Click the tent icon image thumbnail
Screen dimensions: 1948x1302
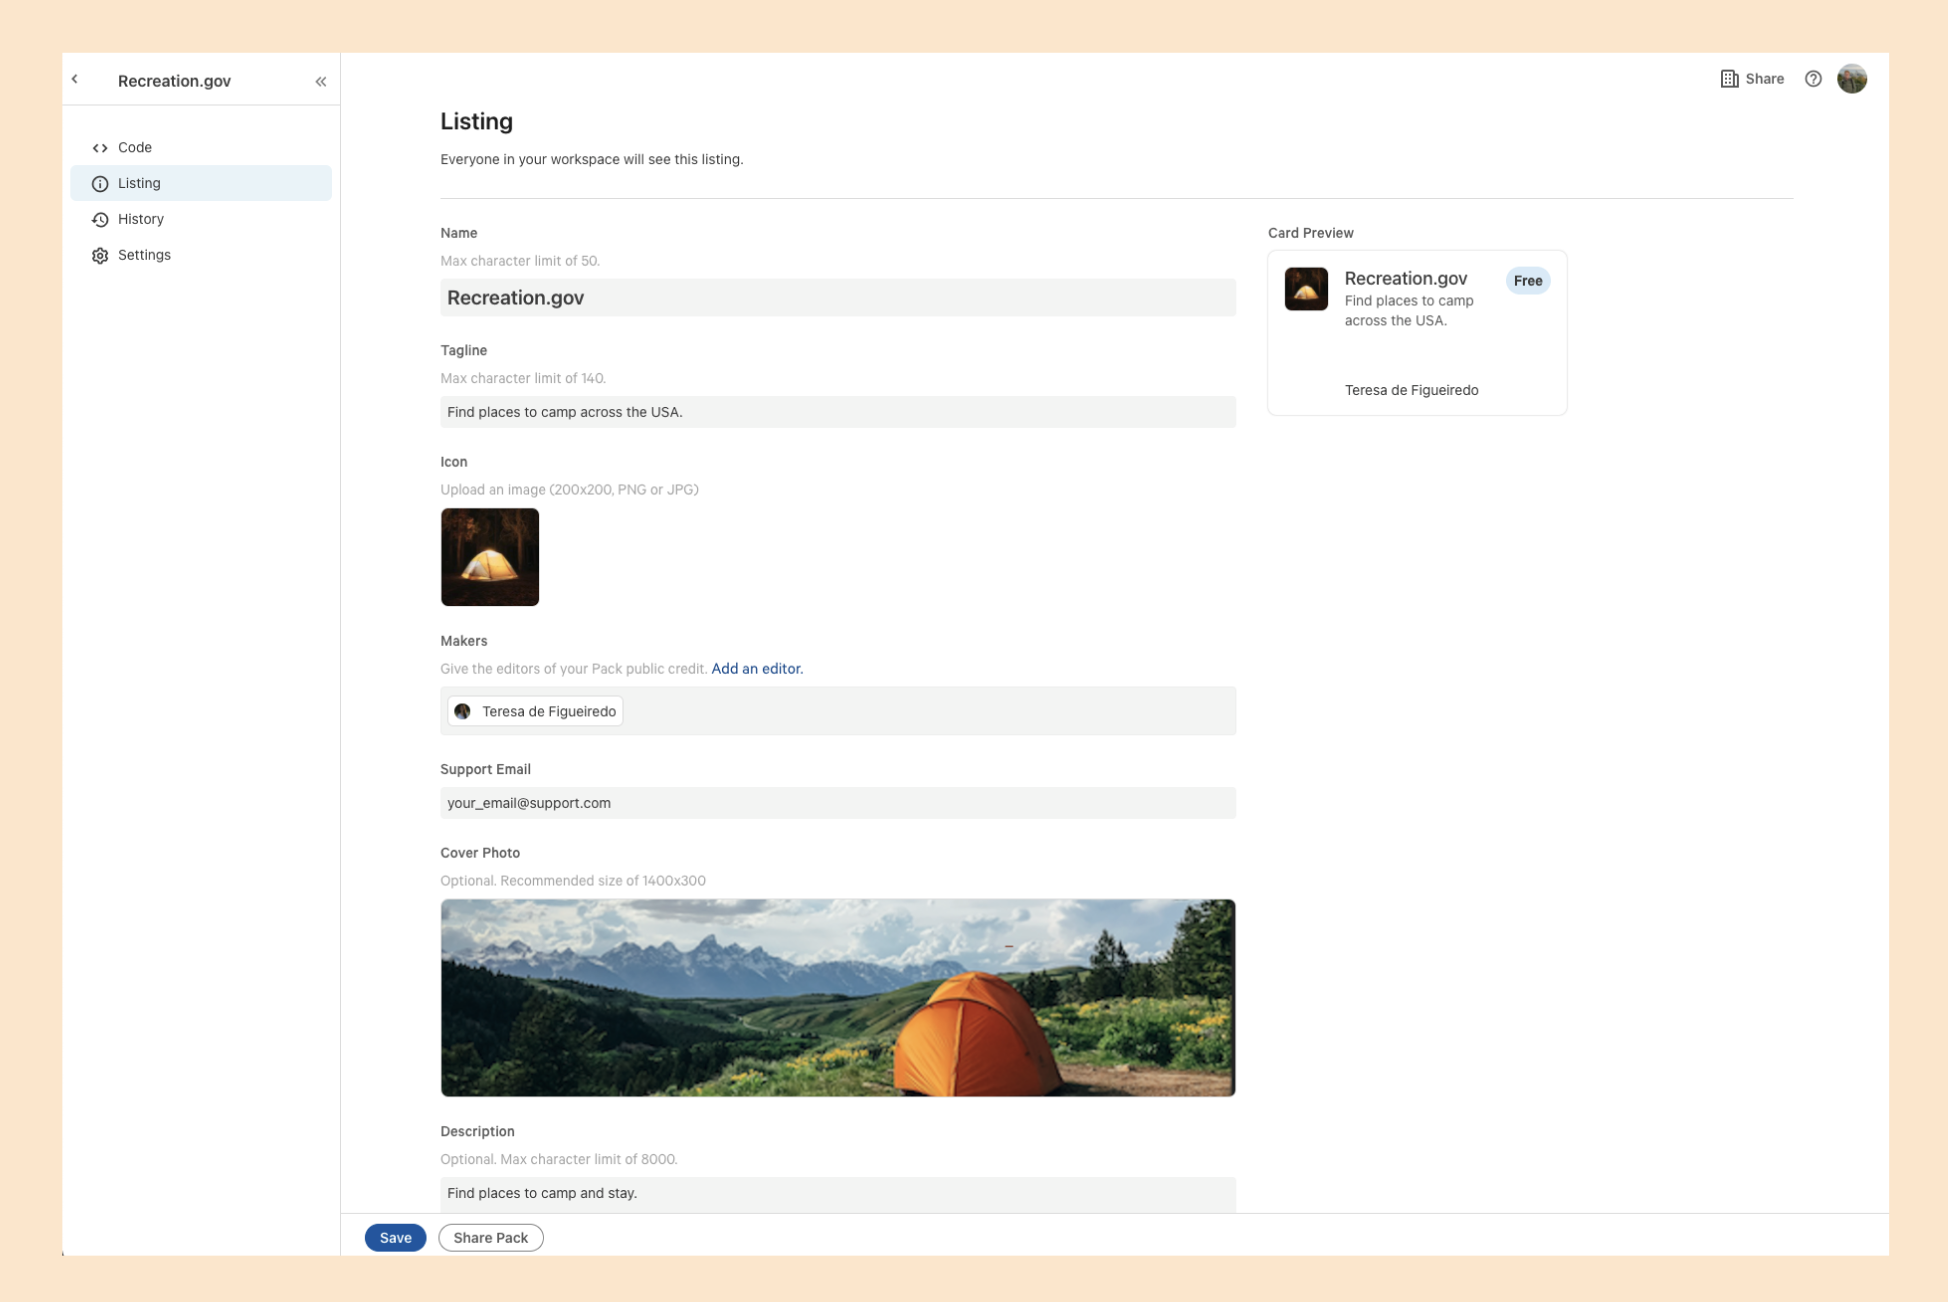click(x=490, y=557)
